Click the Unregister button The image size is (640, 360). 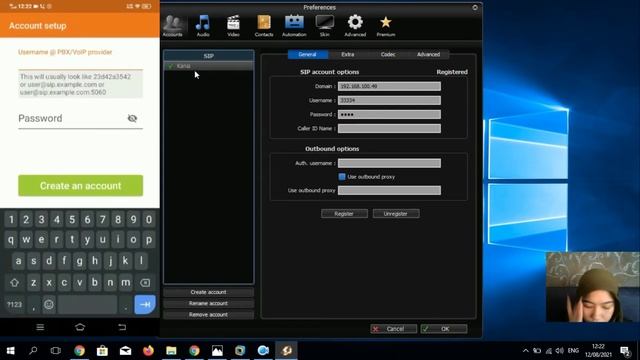[396, 213]
